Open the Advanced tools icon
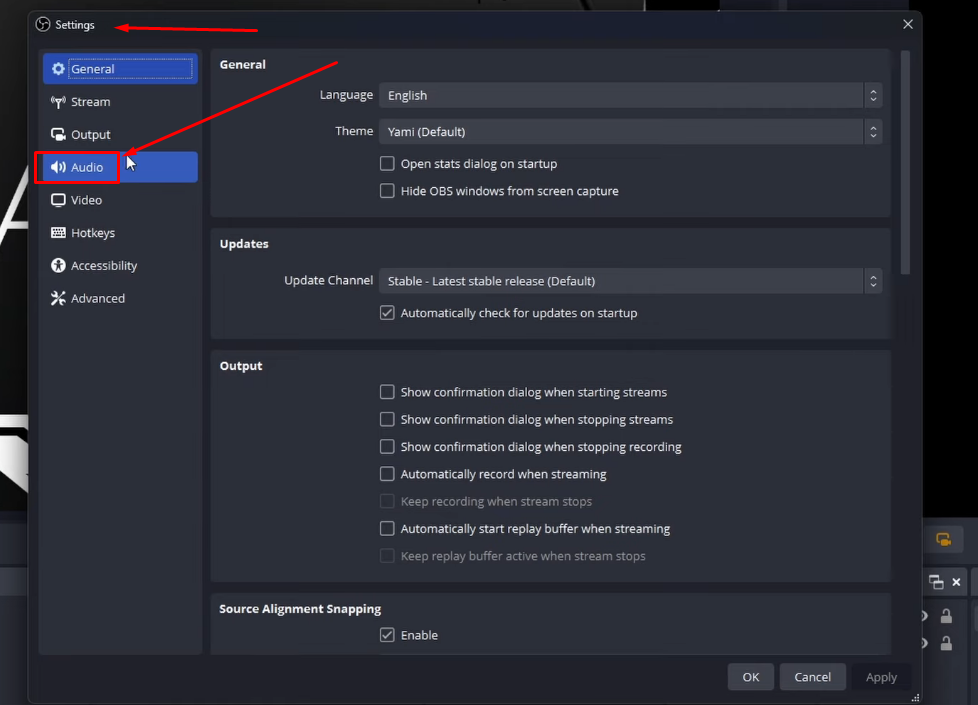 click(58, 298)
